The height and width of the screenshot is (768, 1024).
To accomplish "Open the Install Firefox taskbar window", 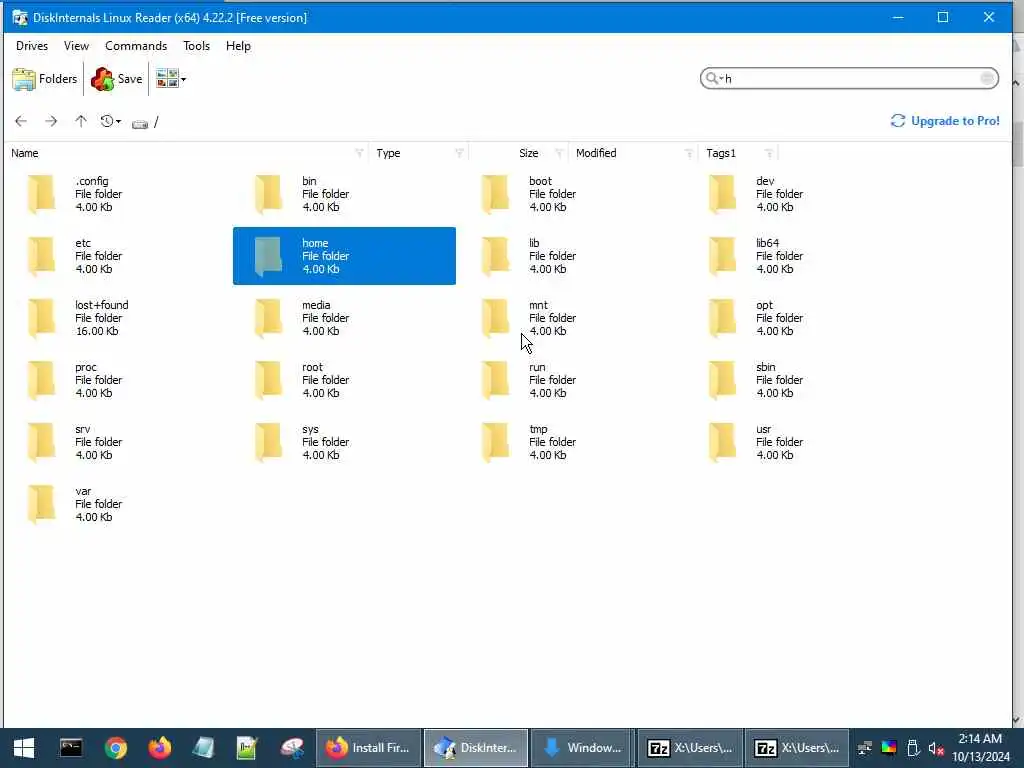I will click(x=368, y=748).
